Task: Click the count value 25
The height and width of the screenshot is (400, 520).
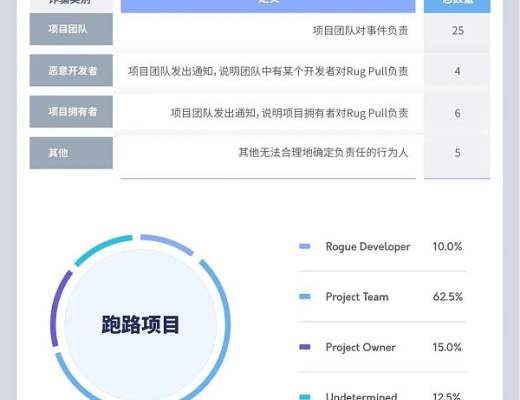Action: [x=457, y=31]
